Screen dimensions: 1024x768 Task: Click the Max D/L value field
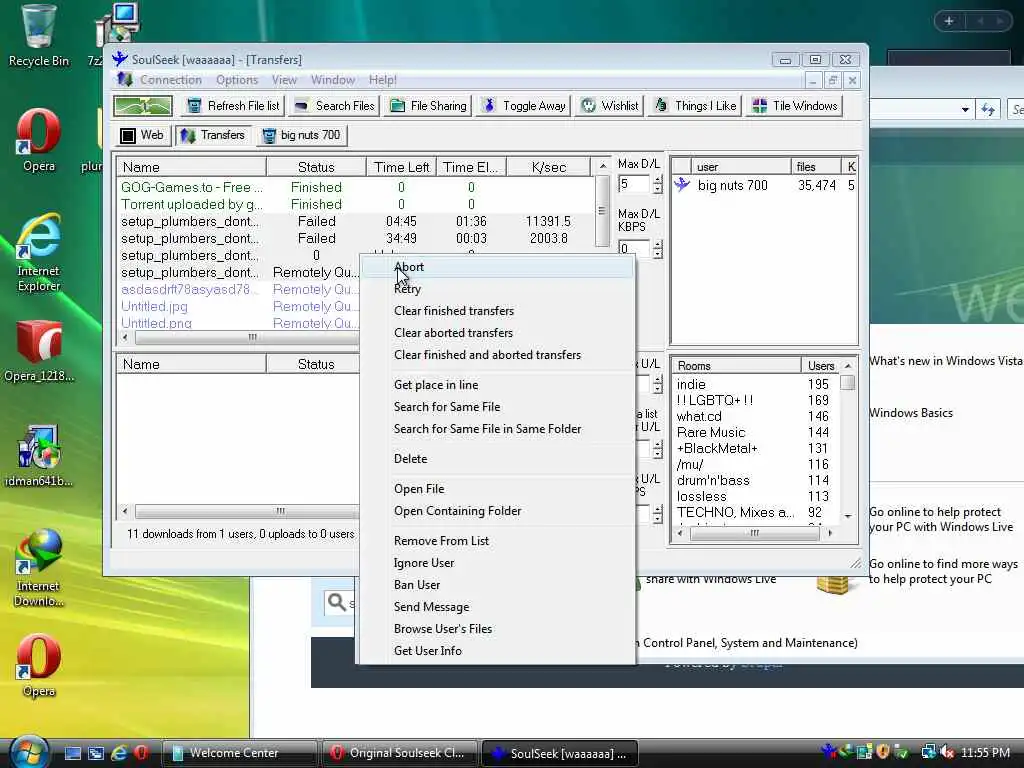click(x=634, y=184)
